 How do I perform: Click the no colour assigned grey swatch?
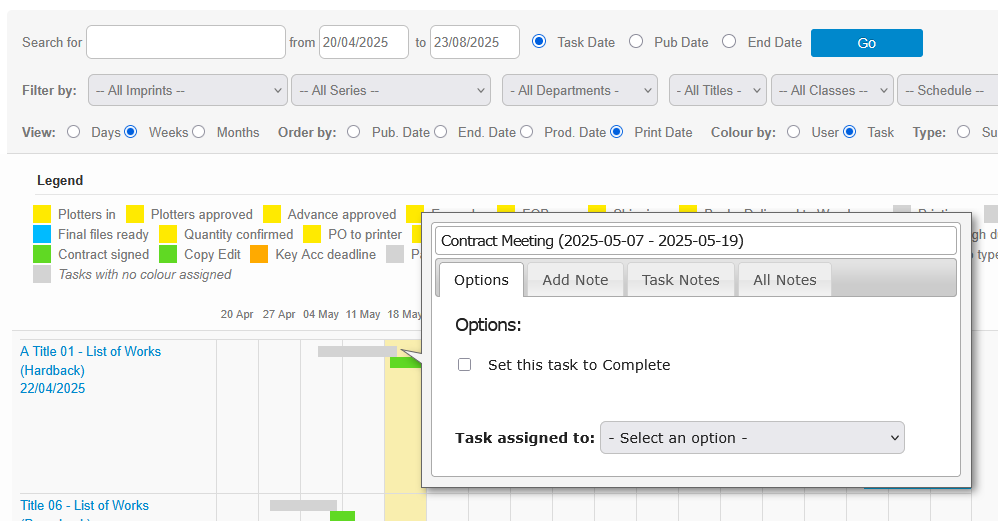42,274
